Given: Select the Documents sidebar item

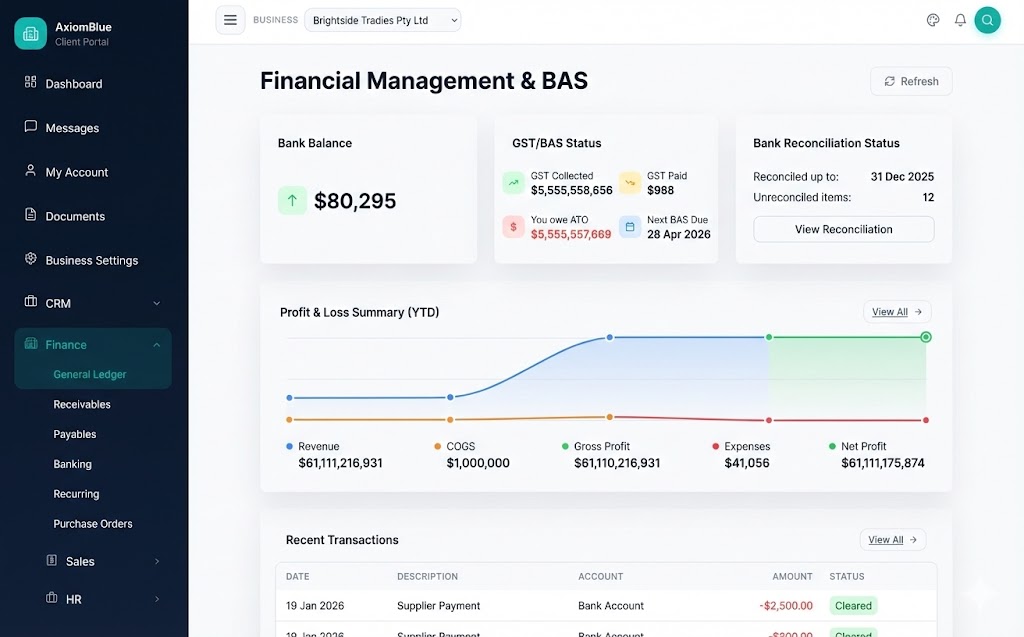Looking at the screenshot, I should click(77, 216).
